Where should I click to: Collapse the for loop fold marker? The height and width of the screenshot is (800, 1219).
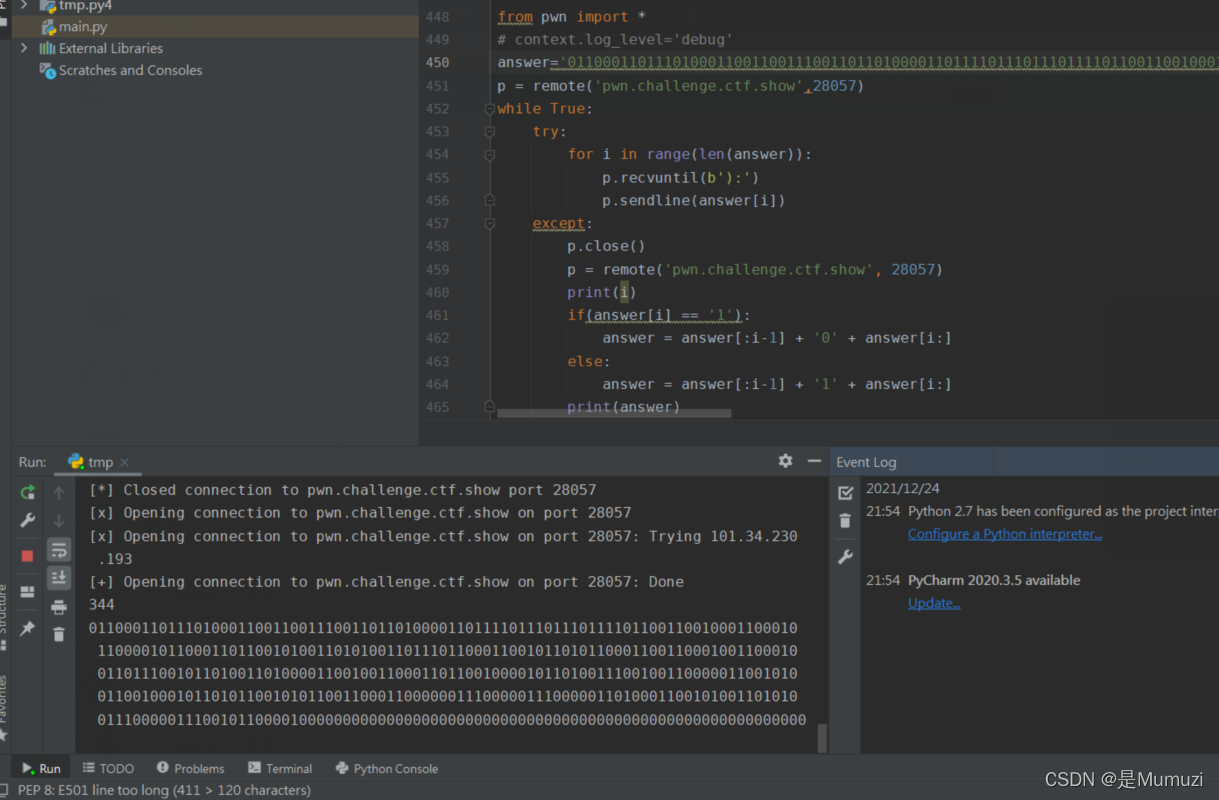[x=490, y=155]
